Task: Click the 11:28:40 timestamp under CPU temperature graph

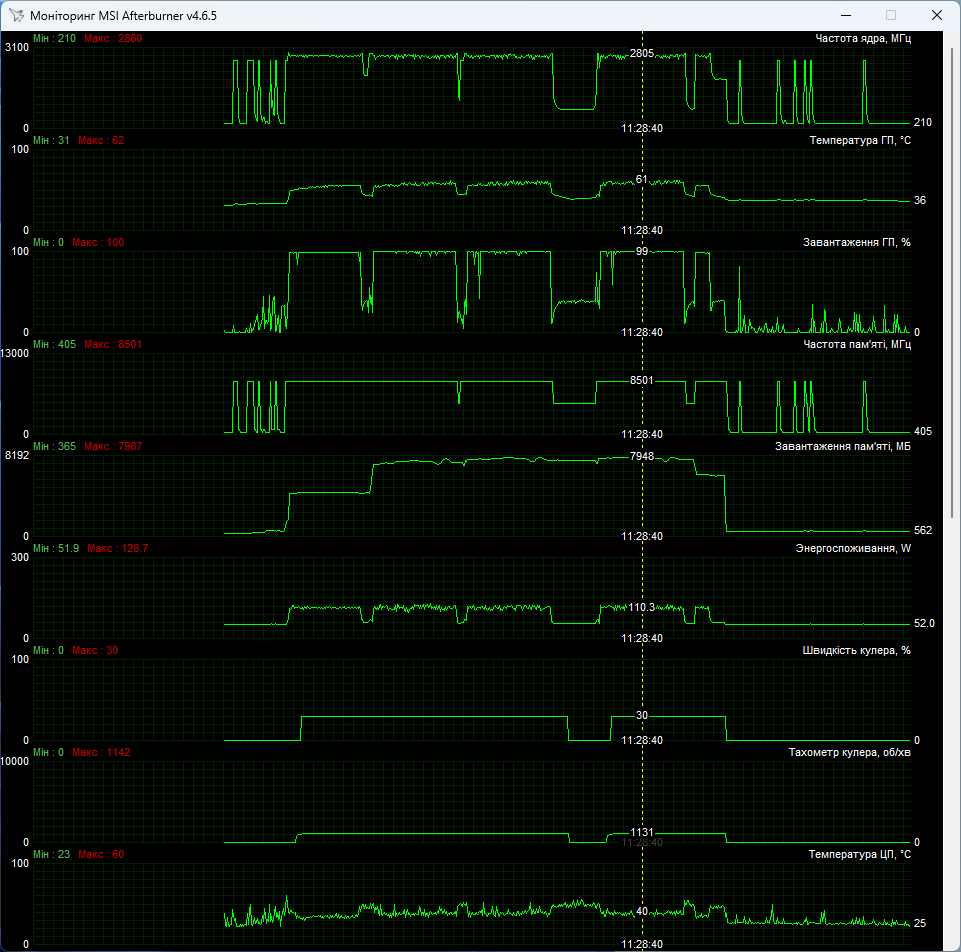Action: [x=642, y=944]
